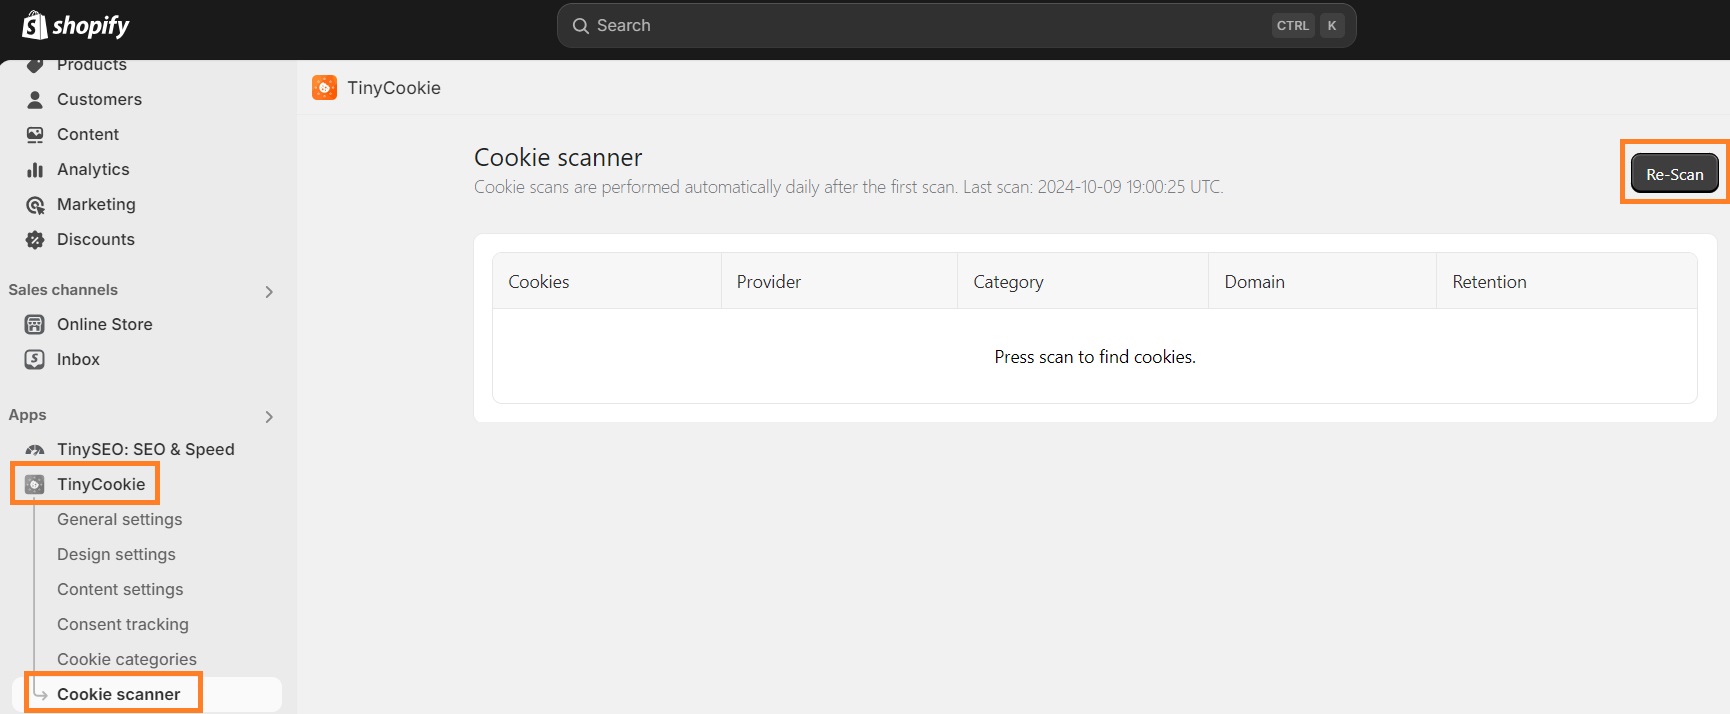Viewport: 1730px width, 714px height.
Task: Collapse the Apps section
Action: [x=268, y=416]
